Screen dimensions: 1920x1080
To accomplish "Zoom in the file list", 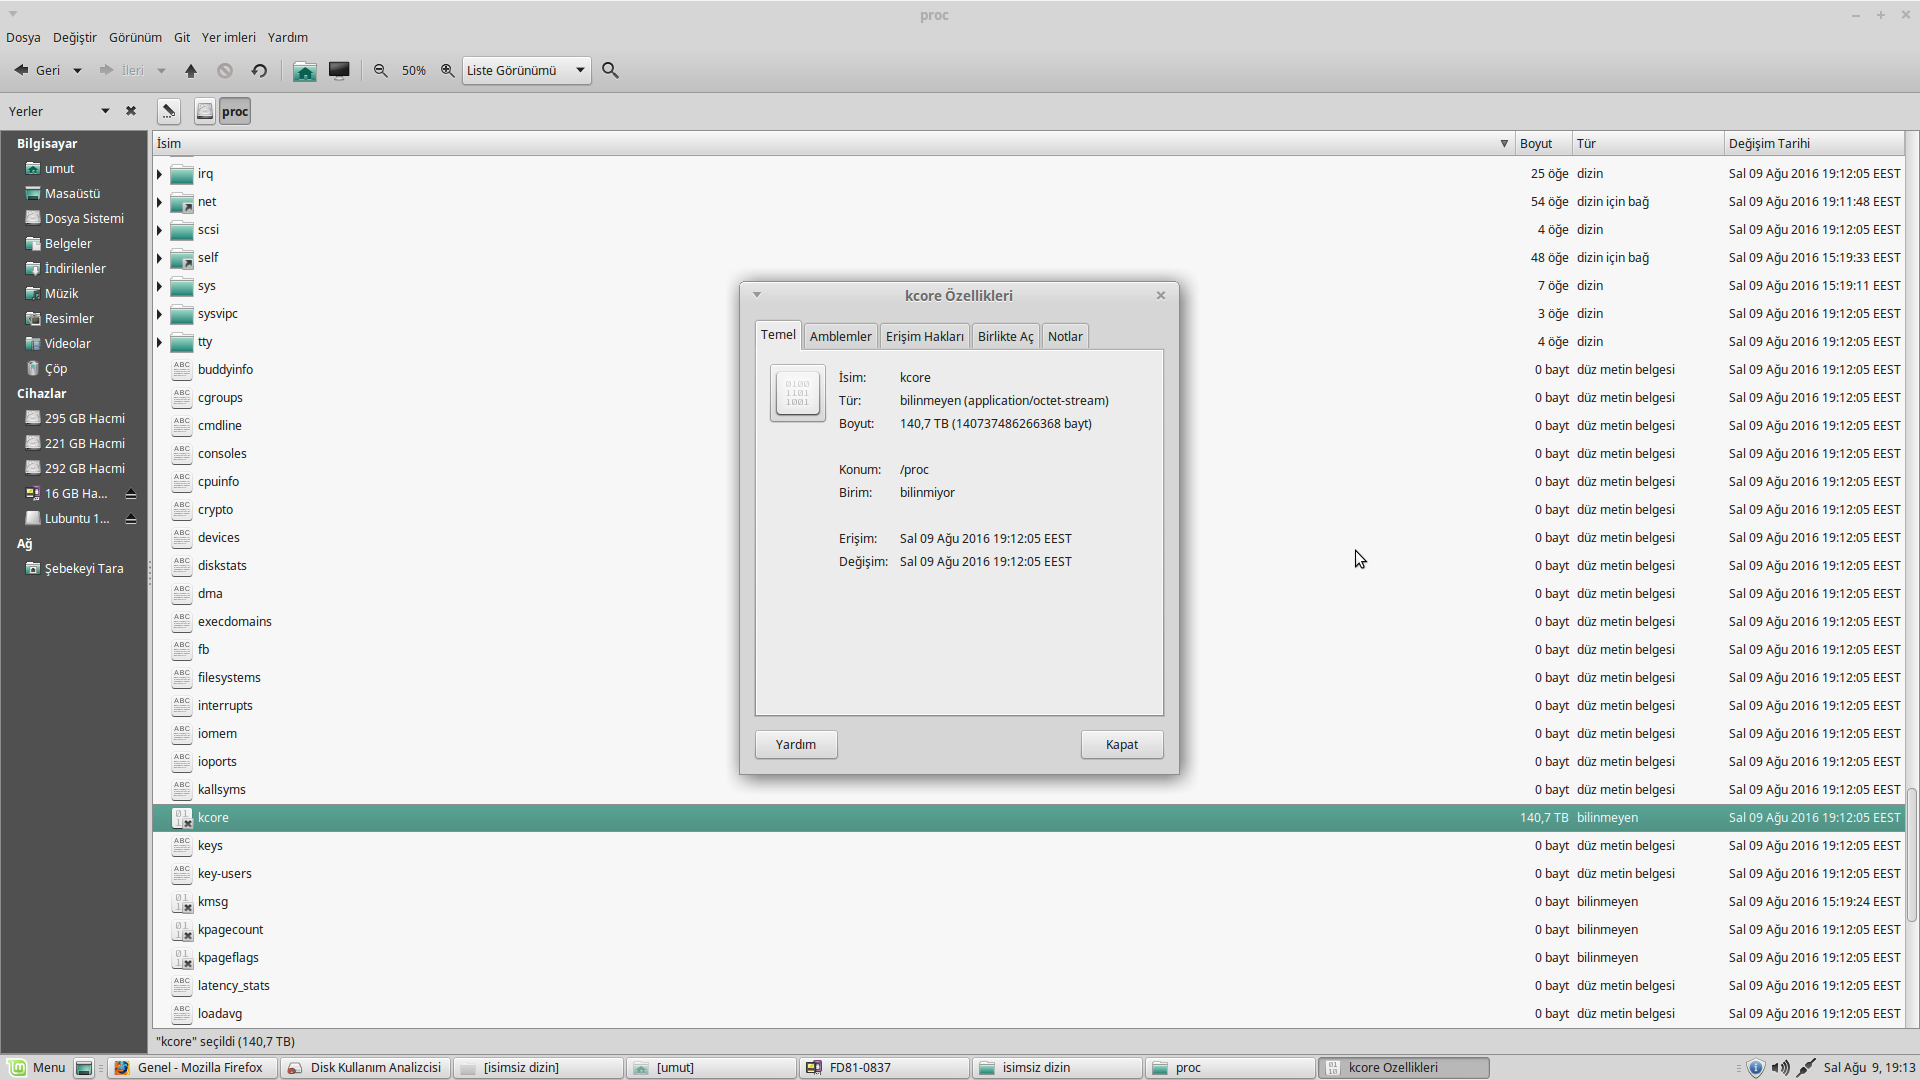I will (448, 71).
